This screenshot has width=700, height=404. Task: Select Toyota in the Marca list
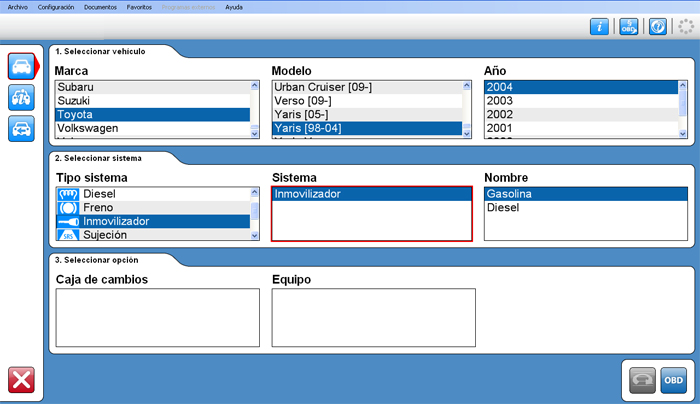(x=152, y=114)
